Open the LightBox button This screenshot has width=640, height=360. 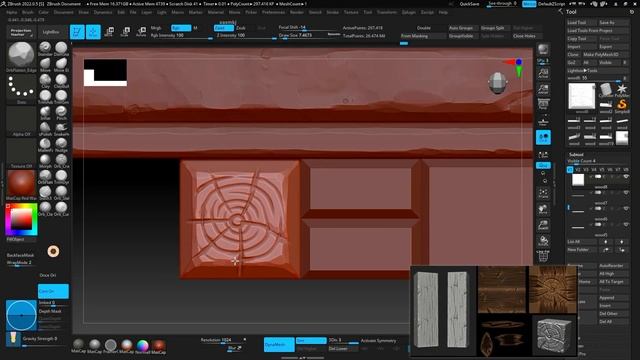(51, 32)
